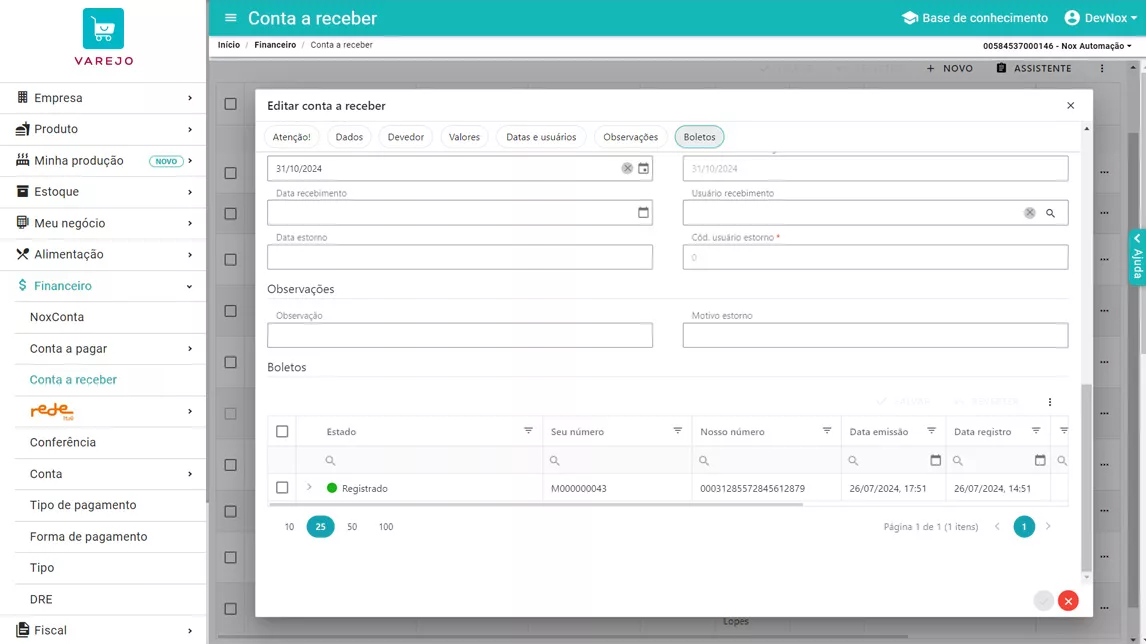Viewport: 1146px width, 644px height.
Task: Switch to the Atenção! tab
Action: [291, 137]
